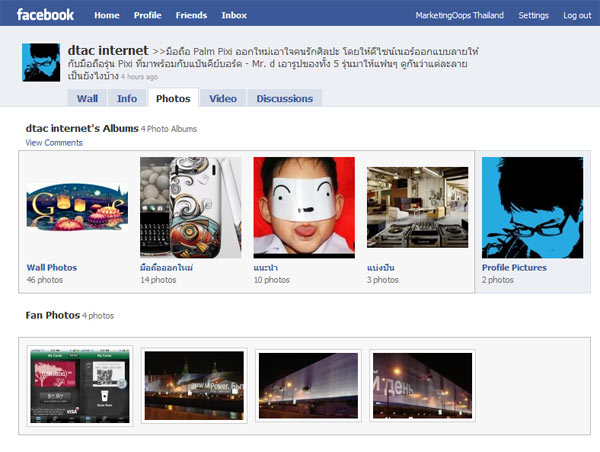Click the '3 photos' count text
The width and height of the screenshot is (600, 452).
[x=383, y=280]
